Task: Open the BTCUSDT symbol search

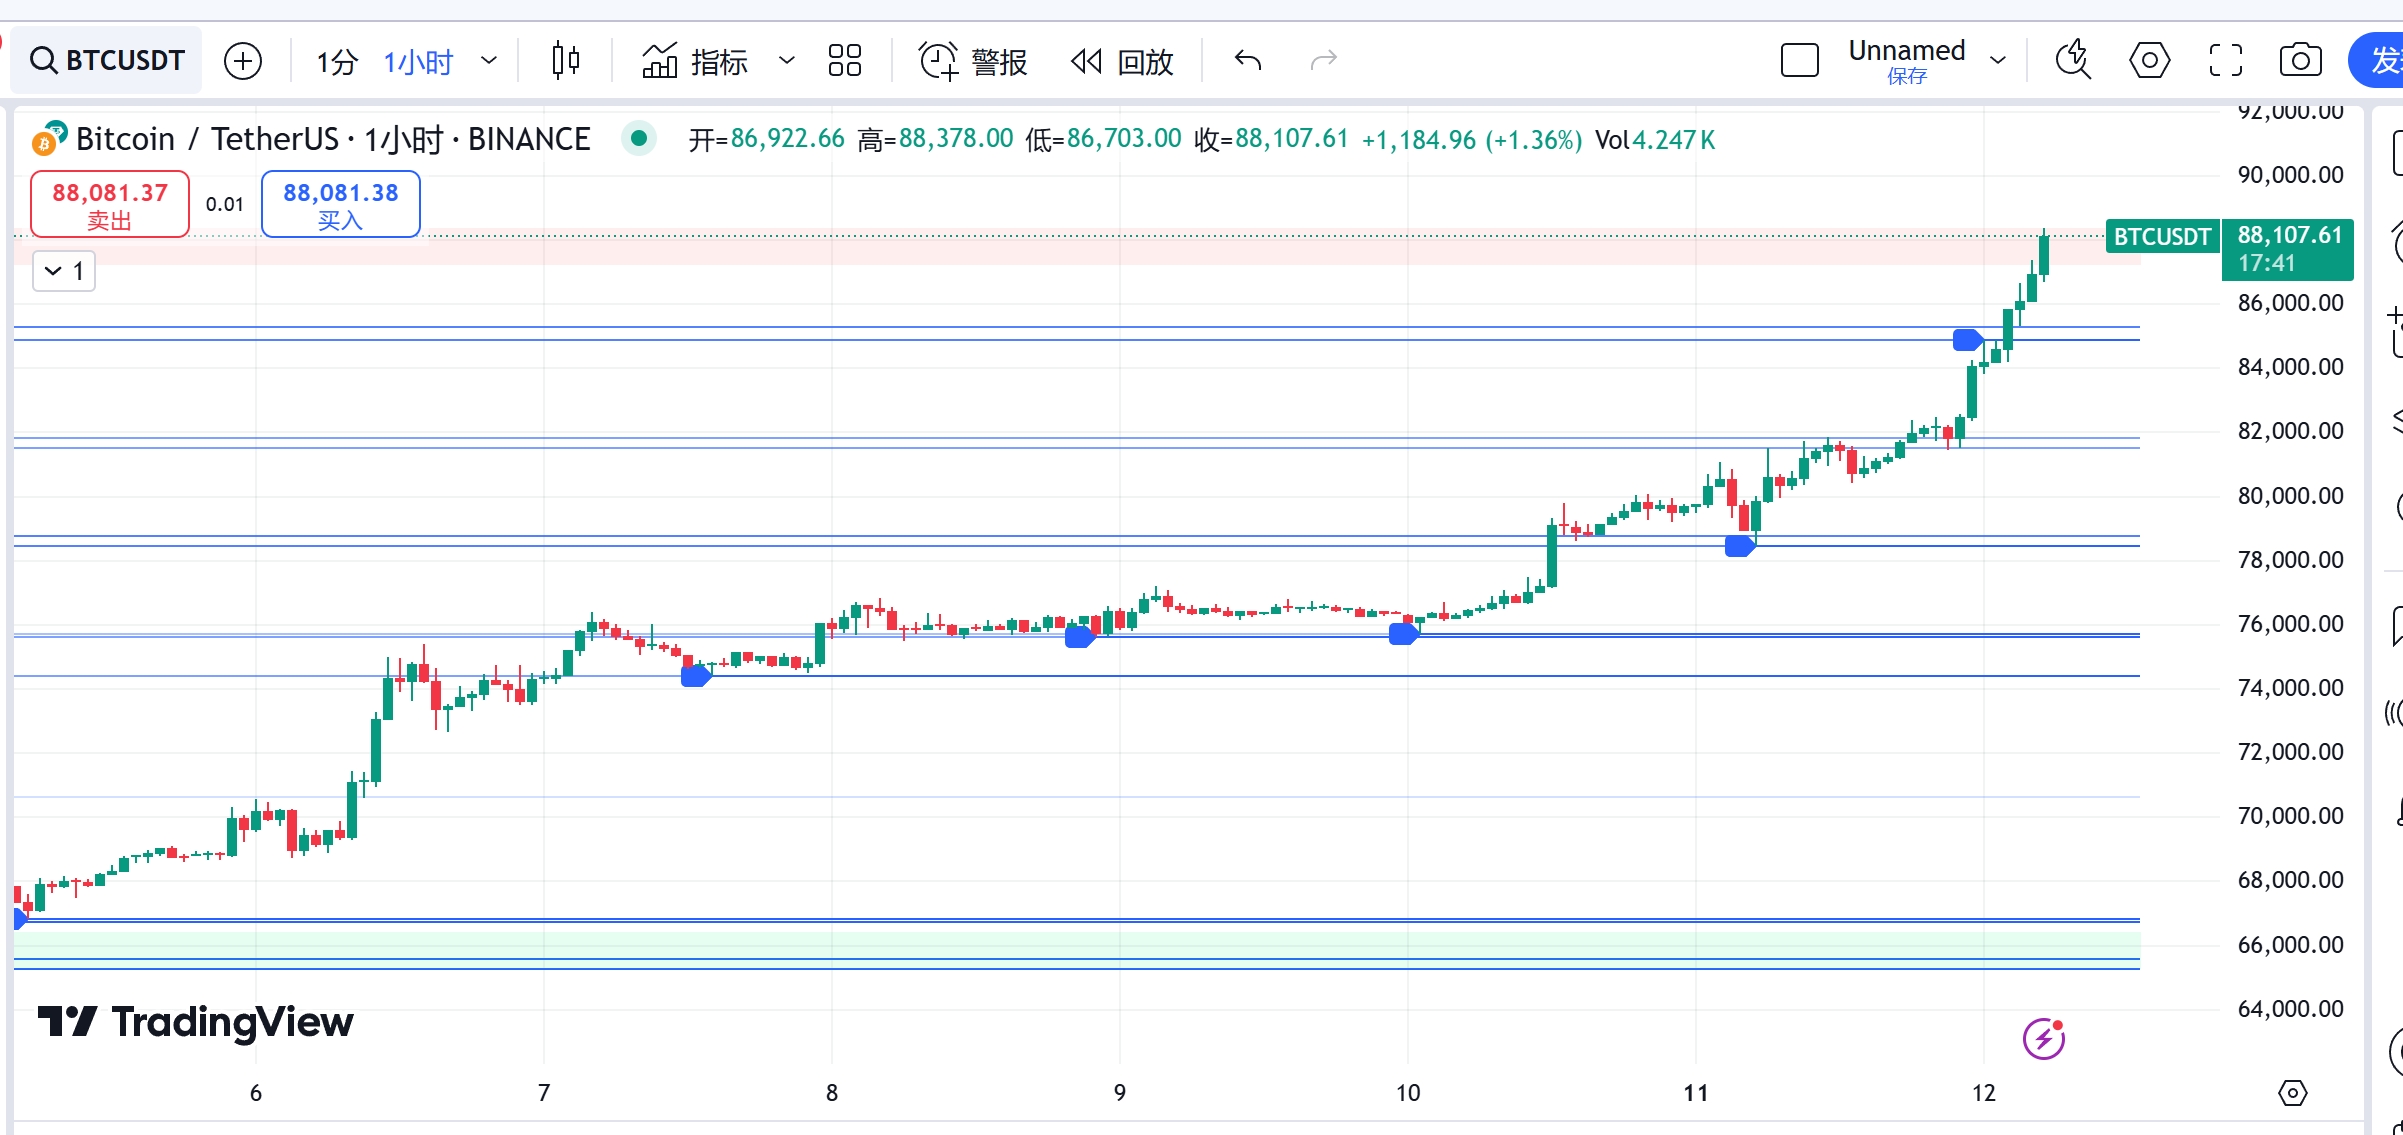Action: [107, 61]
